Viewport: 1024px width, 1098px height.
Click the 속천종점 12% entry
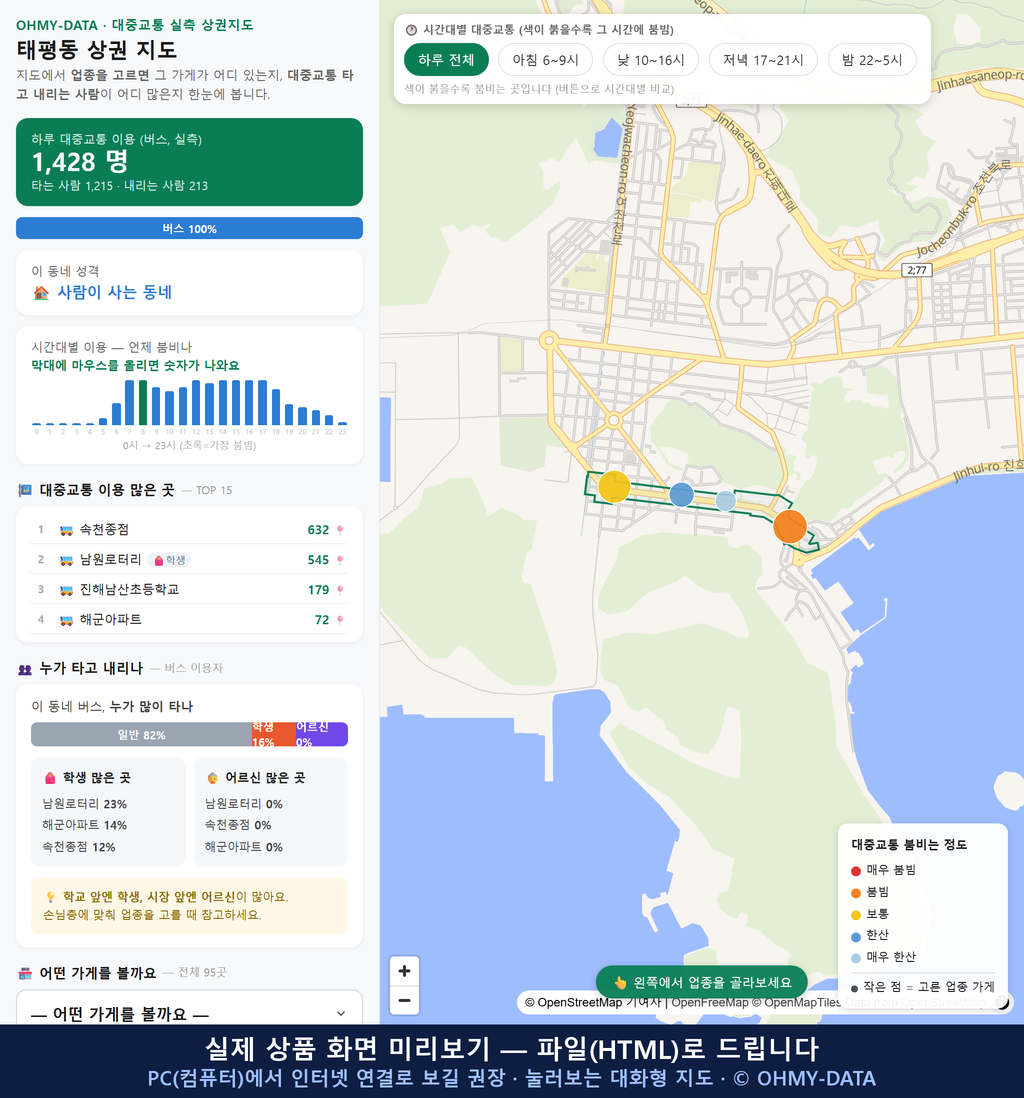coord(79,847)
